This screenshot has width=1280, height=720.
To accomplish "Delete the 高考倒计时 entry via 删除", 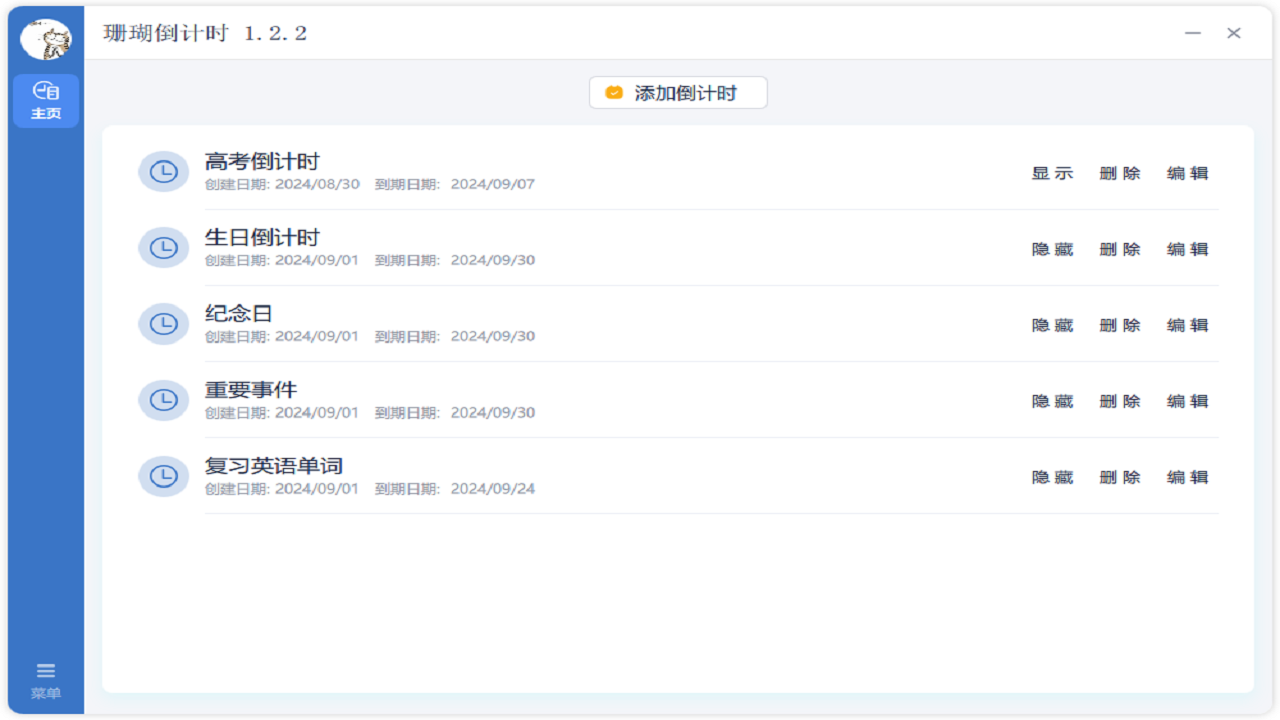I will [x=1119, y=172].
